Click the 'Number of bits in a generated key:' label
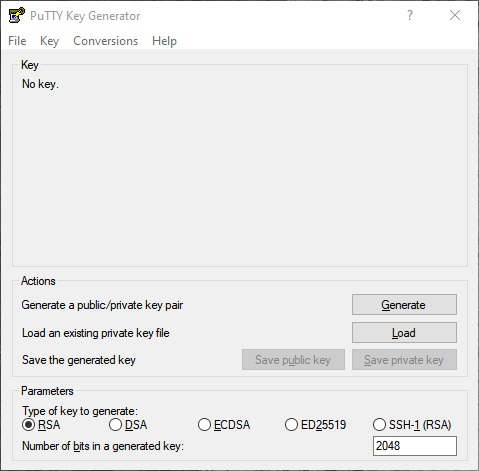Viewport: 479px width, 471px height. (x=103, y=446)
